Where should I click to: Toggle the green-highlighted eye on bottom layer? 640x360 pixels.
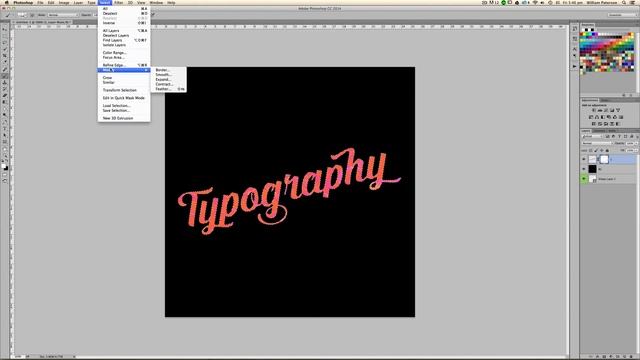click(584, 178)
